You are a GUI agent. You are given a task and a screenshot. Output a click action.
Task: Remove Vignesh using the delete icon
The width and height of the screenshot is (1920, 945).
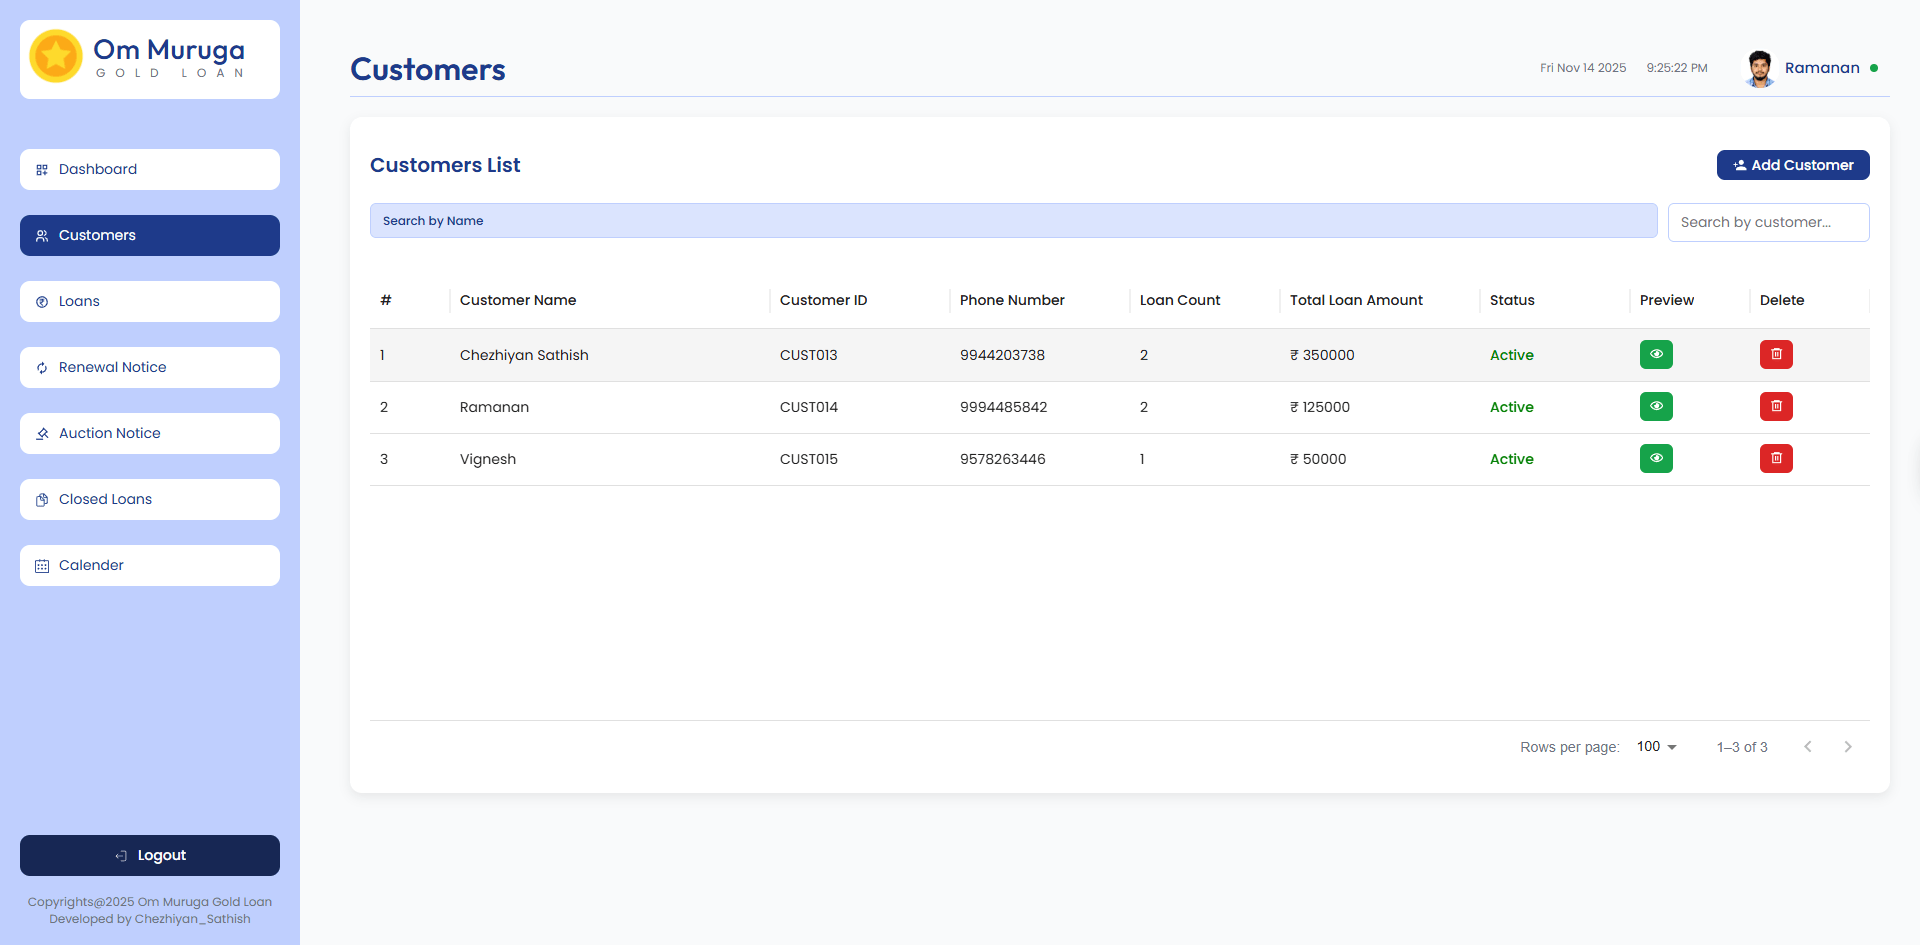tap(1776, 459)
